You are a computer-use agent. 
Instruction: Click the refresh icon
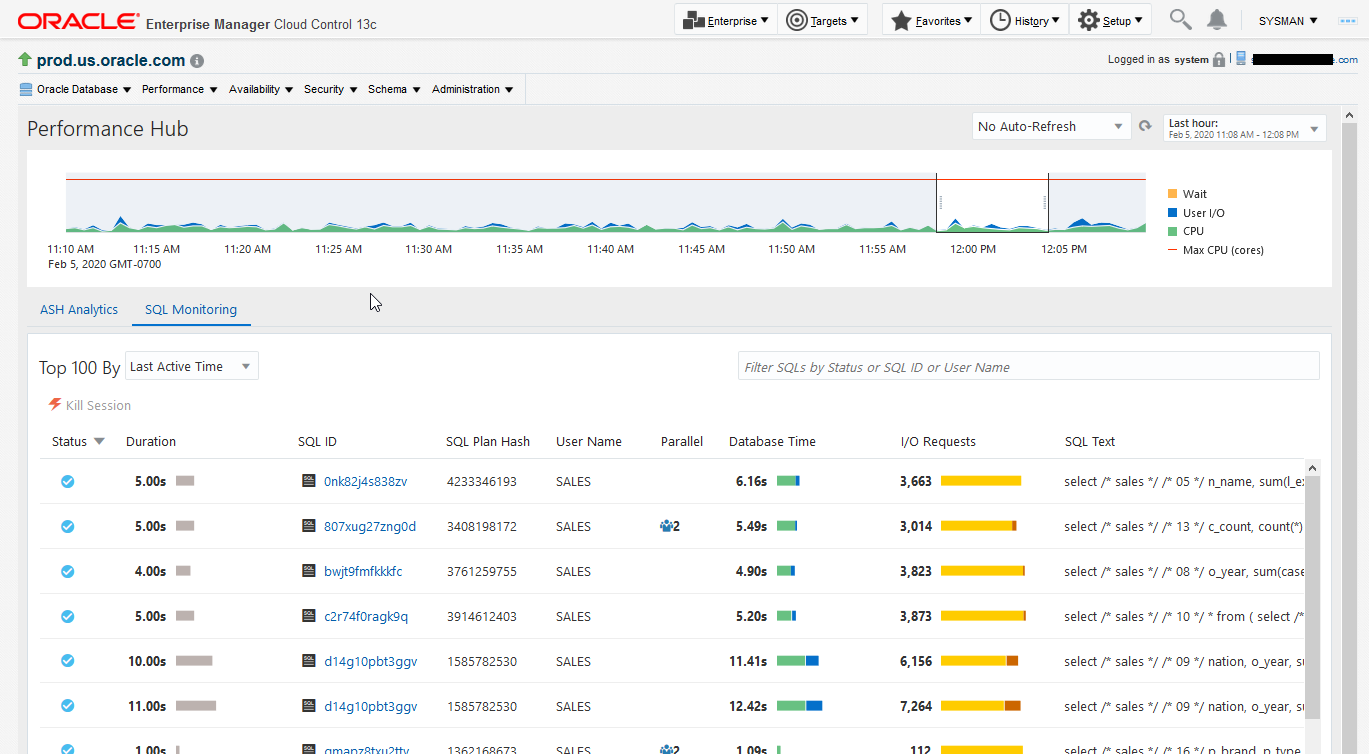coord(1146,127)
